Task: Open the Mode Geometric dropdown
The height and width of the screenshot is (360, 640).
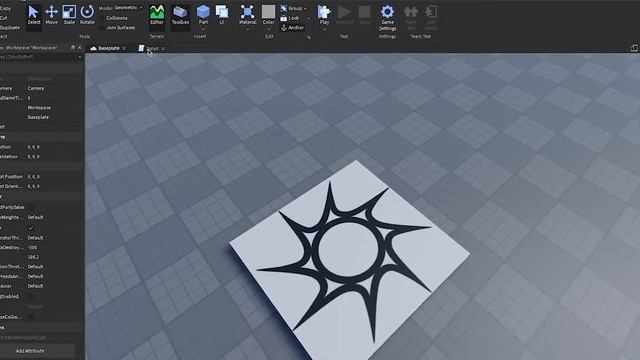Action: [128, 8]
